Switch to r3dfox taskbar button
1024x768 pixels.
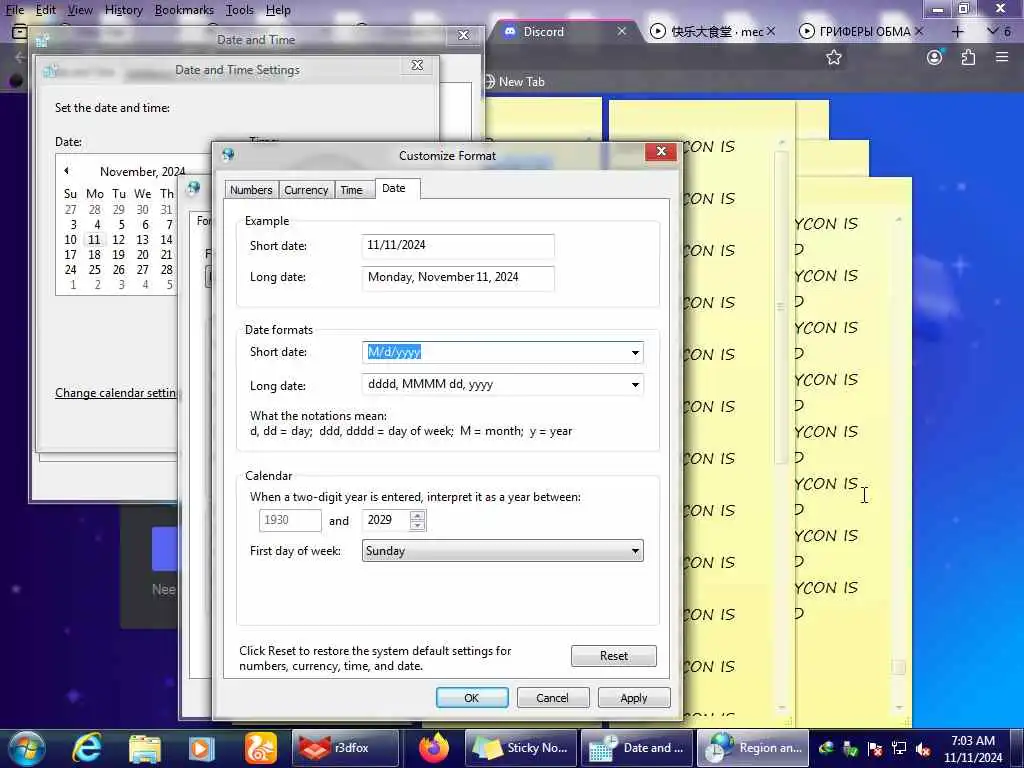345,748
